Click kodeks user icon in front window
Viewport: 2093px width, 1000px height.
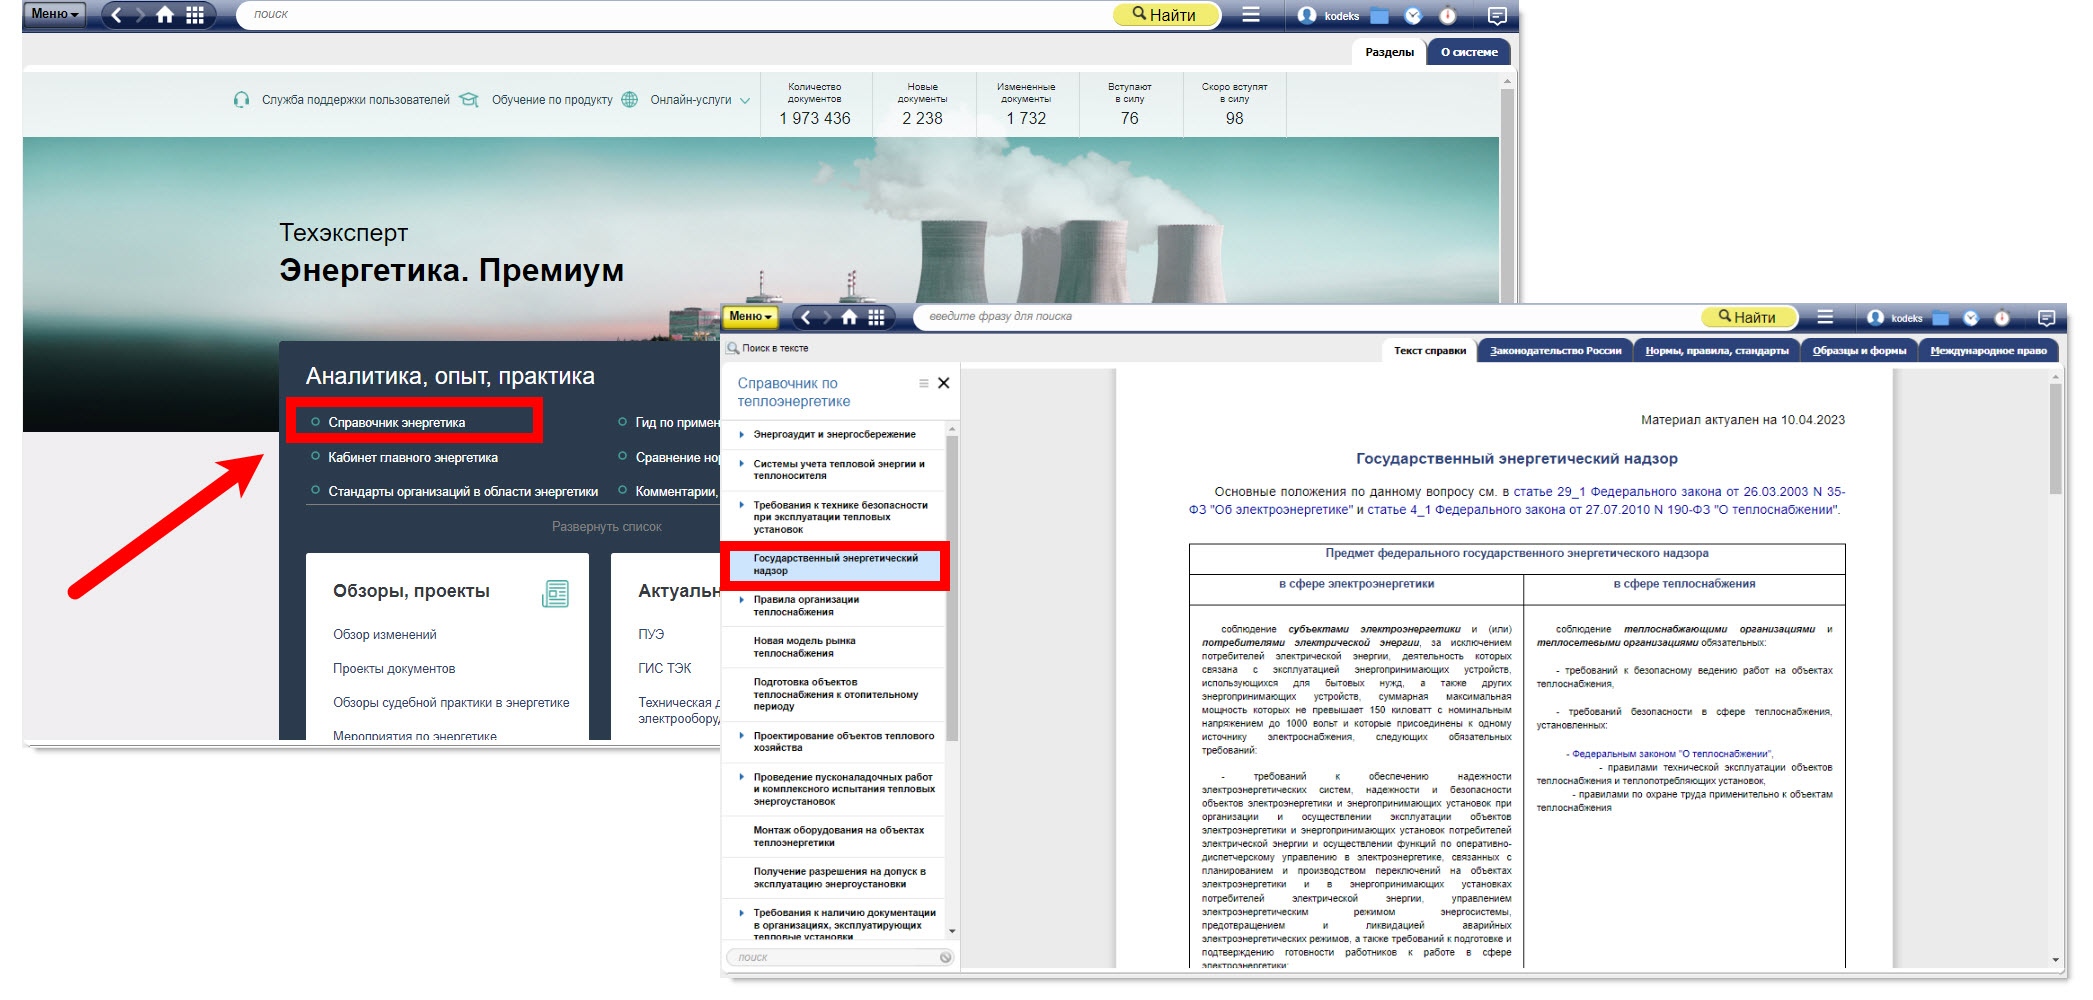click(x=1875, y=318)
